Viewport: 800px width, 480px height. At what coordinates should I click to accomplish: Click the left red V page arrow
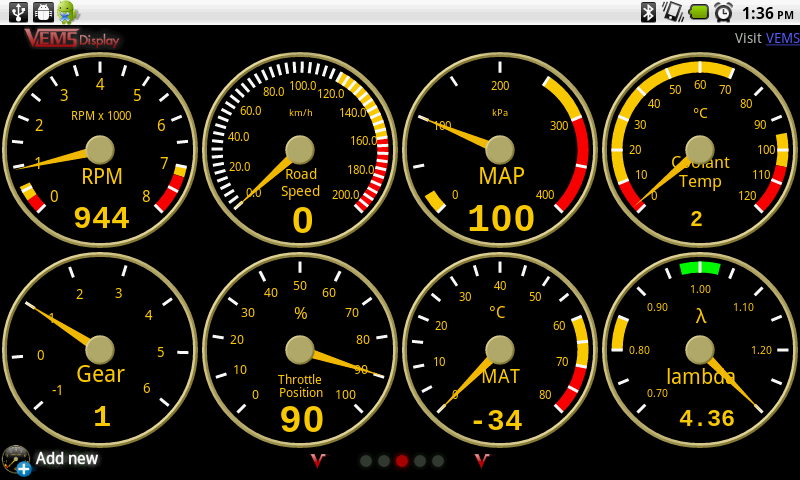point(318,460)
